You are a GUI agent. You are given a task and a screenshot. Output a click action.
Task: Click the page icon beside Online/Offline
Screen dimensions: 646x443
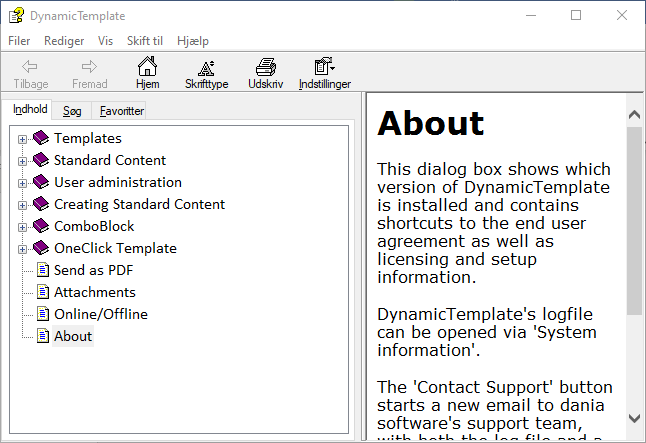pyautogui.click(x=43, y=314)
